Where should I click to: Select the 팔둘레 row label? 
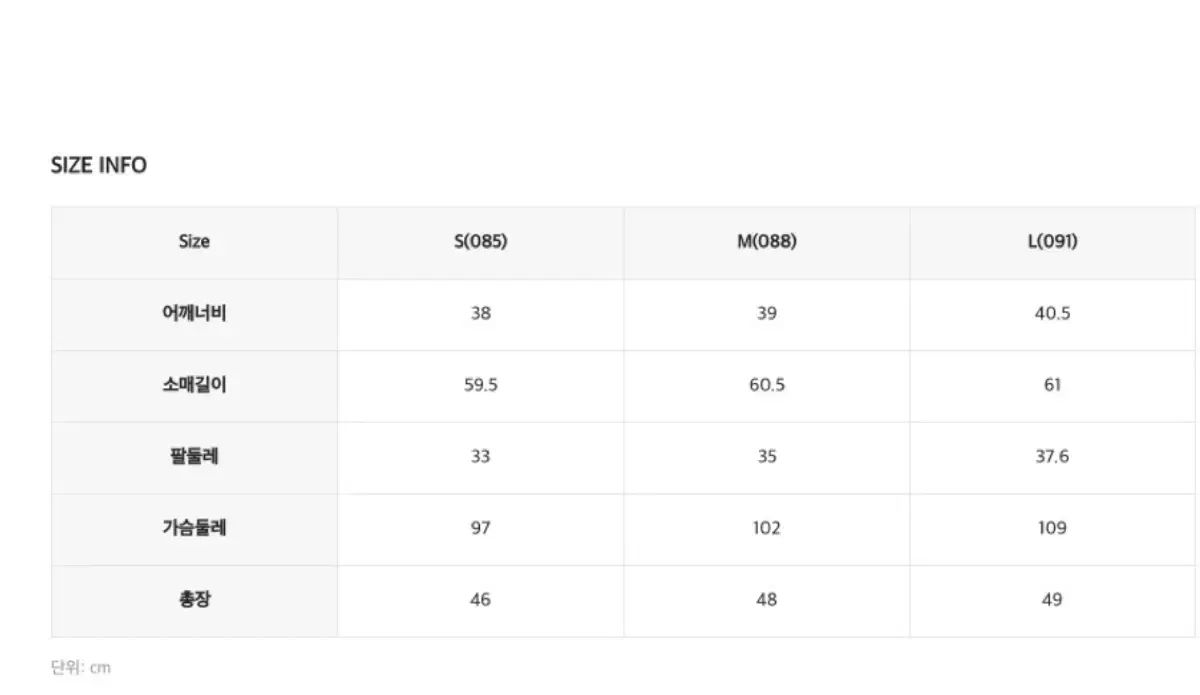(194, 457)
